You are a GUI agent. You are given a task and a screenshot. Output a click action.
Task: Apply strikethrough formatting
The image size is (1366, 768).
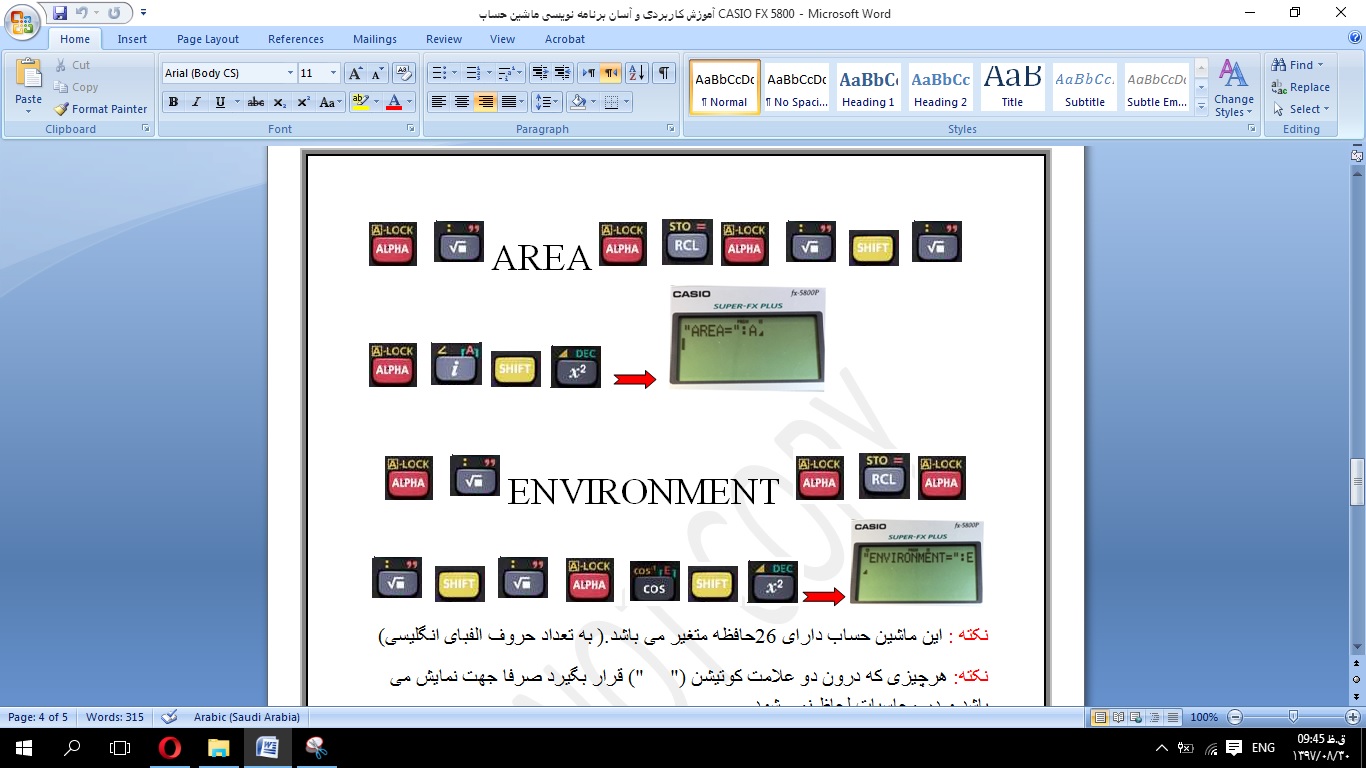click(x=256, y=102)
